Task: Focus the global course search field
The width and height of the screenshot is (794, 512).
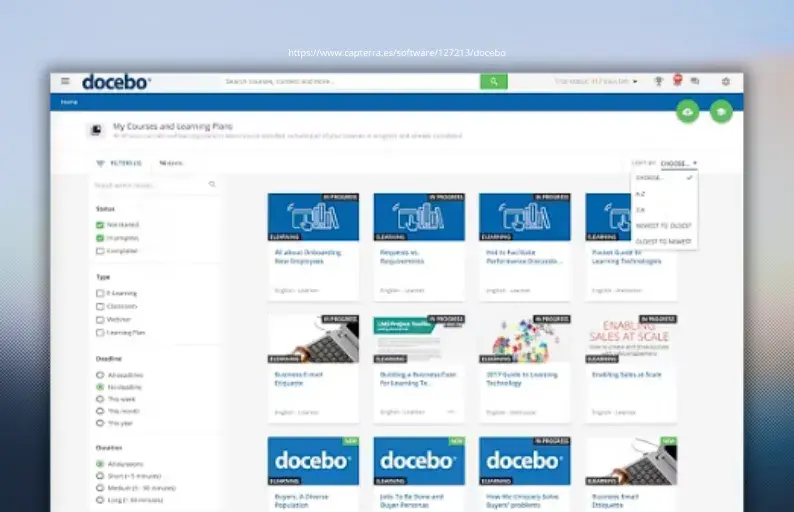Action: tap(350, 82)
